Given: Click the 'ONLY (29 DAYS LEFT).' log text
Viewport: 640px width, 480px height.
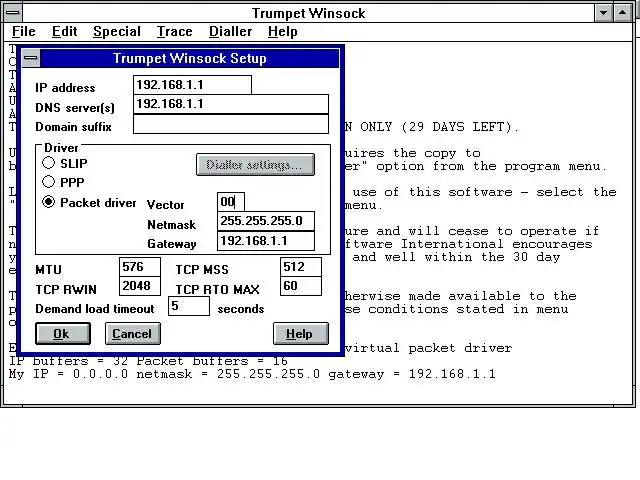Looking at the screenshot, I should click(x=439, y=127).
